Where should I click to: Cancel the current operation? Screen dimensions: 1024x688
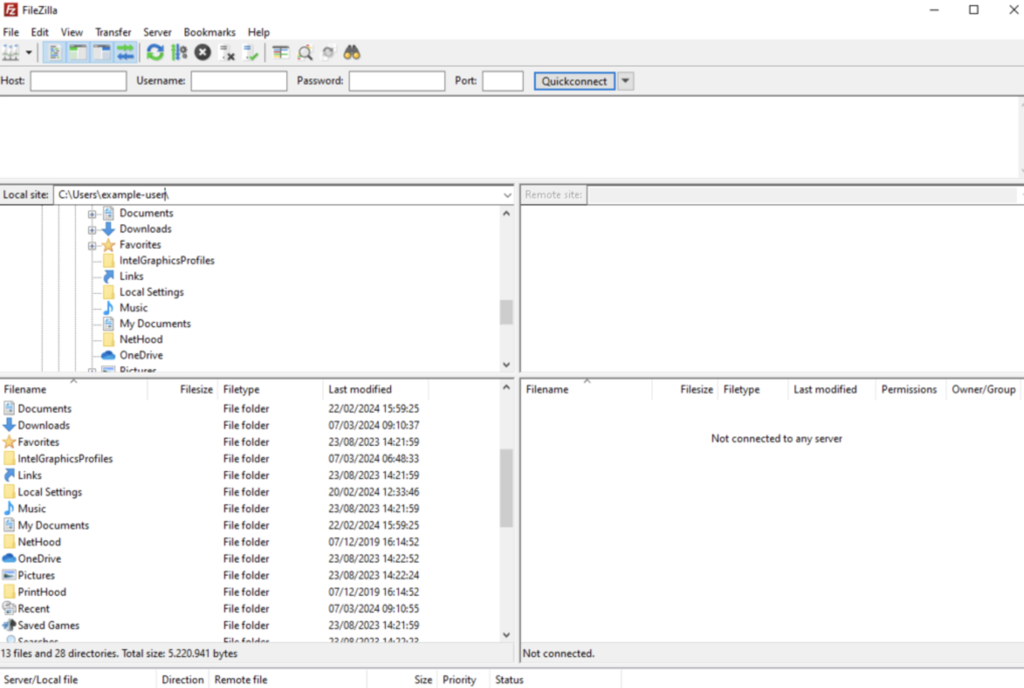click(202, 52)
